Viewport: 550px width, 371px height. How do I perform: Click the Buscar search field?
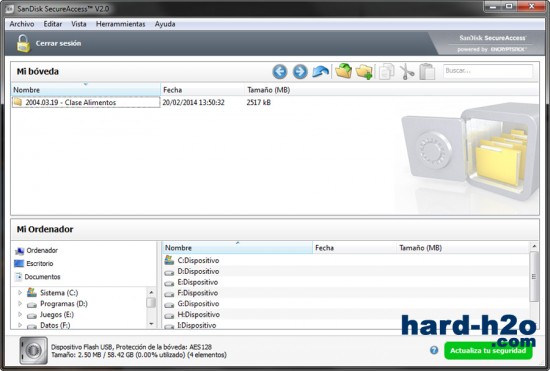(x=488, y=71)
